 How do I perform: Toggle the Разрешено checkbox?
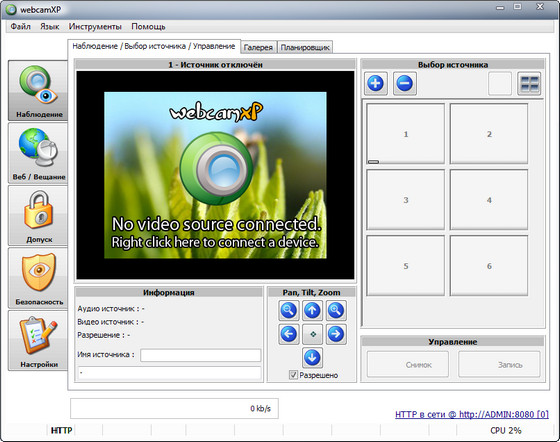293,375
